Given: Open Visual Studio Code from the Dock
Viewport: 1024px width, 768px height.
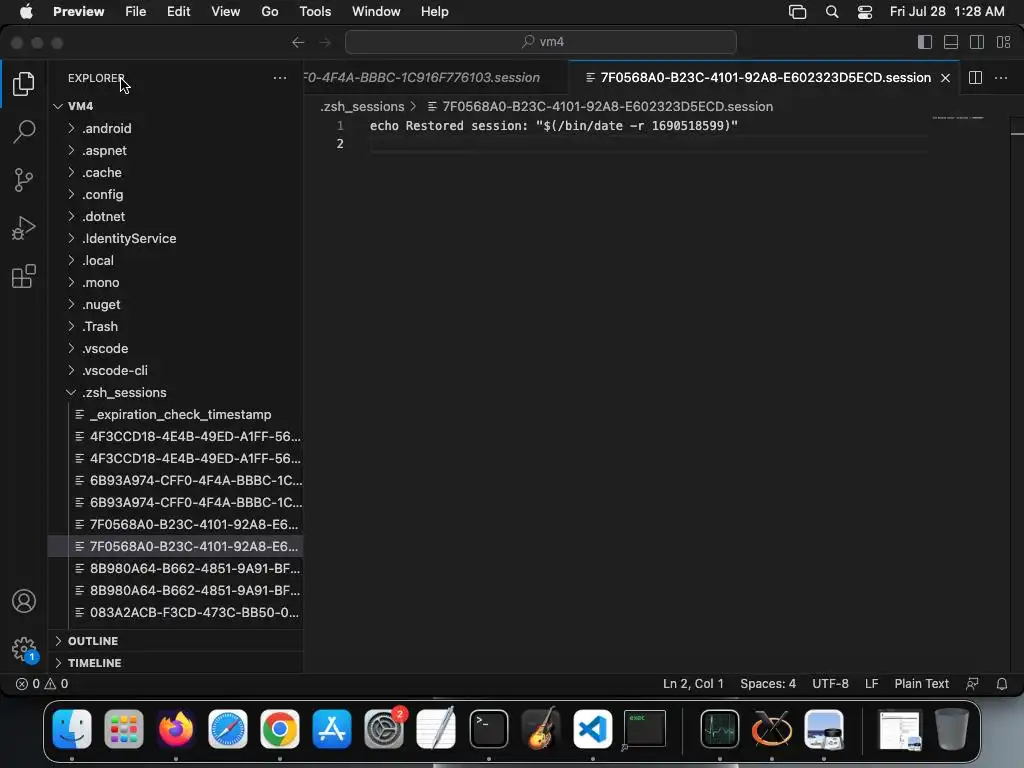Looking at the screenshot, I should pos(592,729).
